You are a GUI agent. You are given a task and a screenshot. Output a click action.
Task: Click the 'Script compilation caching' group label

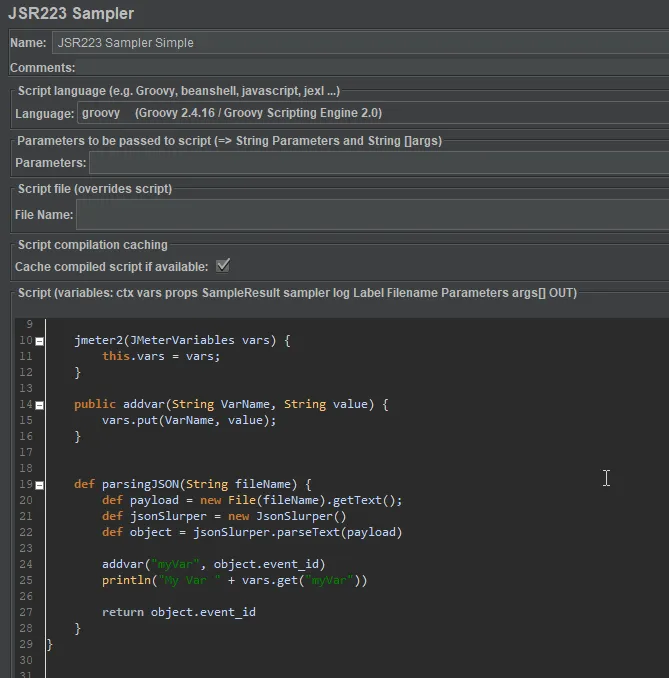click(x=93, y=245)
